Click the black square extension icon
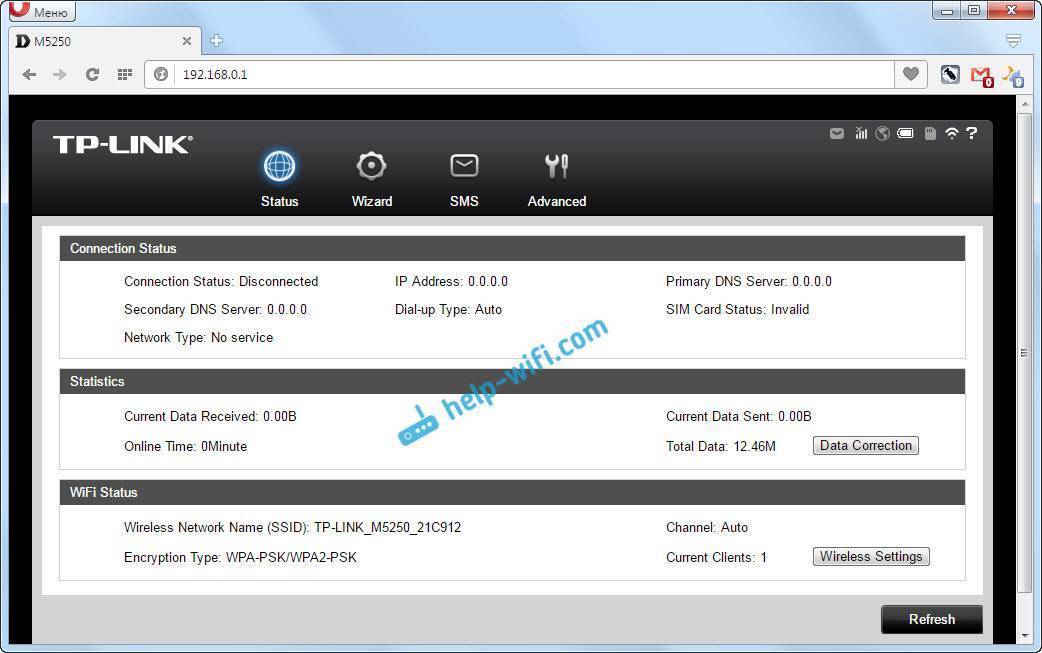1042x653 pixels. pos(950,74)
